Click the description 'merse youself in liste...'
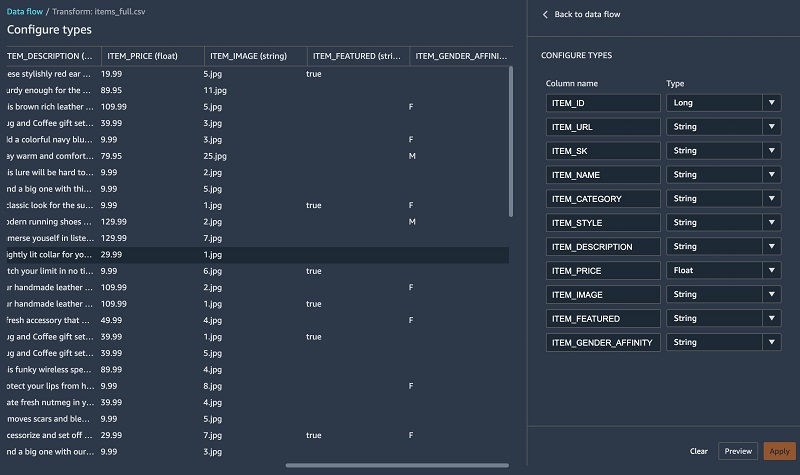The height and width of the screenshot is (475, 800). [x=51, y=238]
